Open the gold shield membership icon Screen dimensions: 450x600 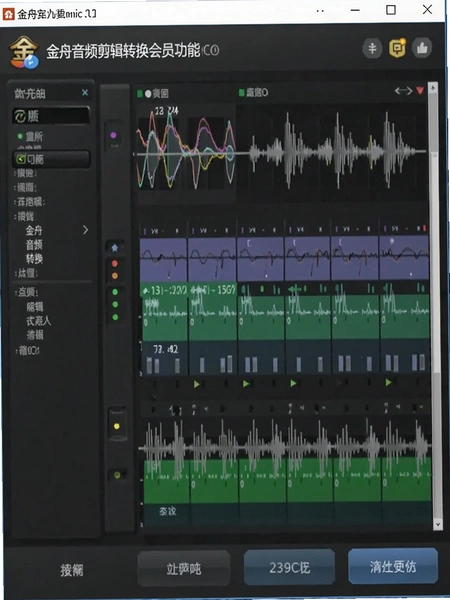[x=397, y=48]
